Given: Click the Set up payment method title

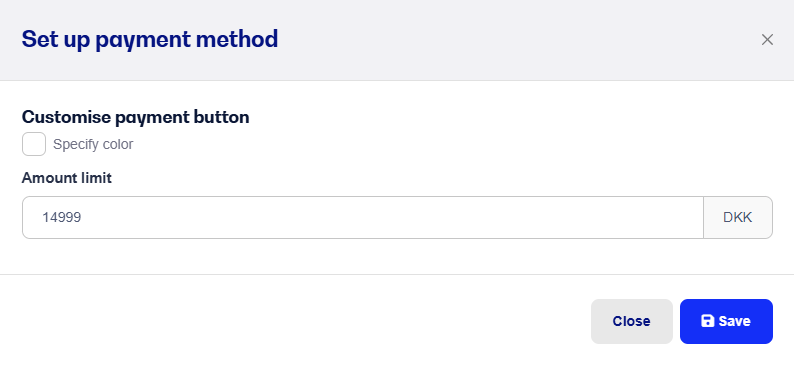Looking at the screenshot, I should pos(150,39).
